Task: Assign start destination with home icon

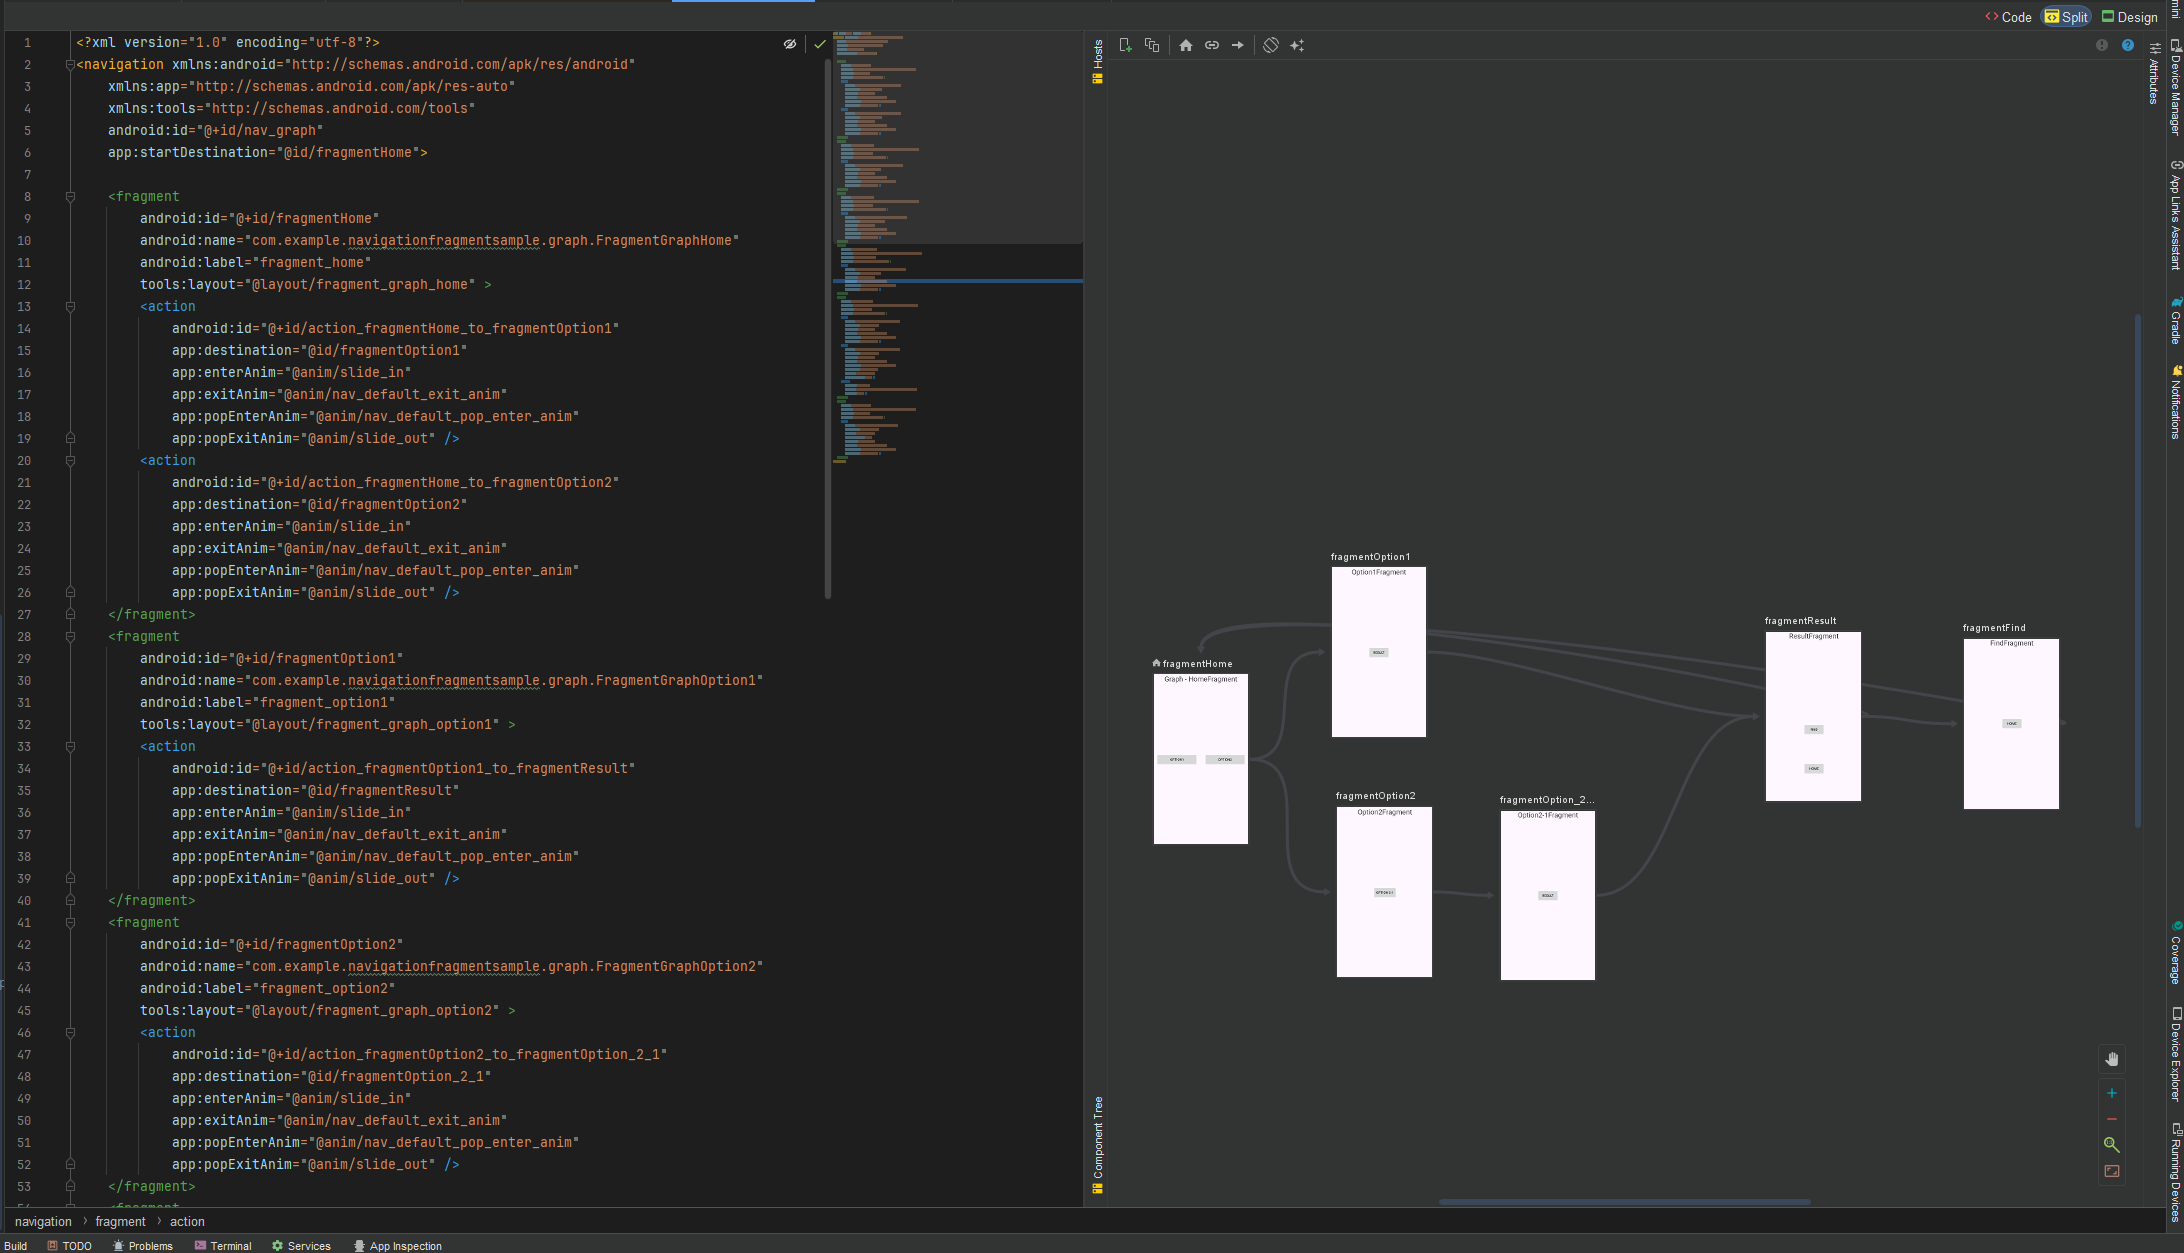Action: pos(1186,45)
